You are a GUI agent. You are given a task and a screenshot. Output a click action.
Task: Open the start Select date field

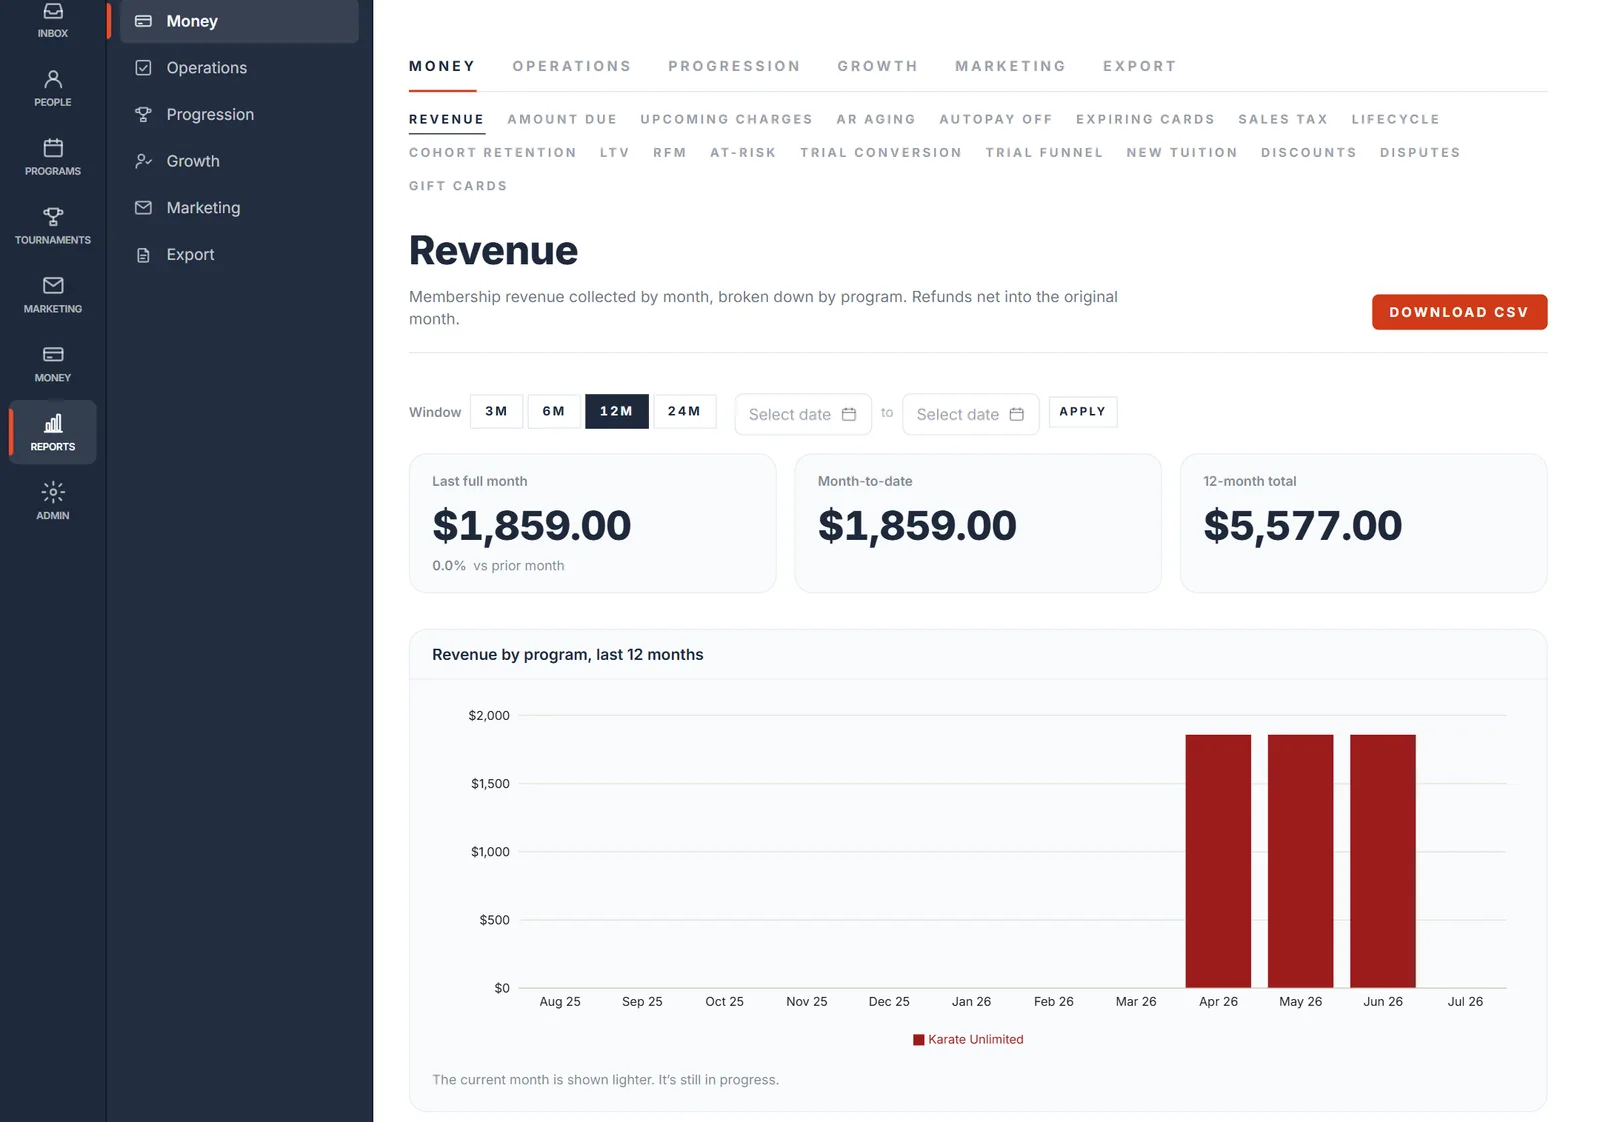click(803, 414)
